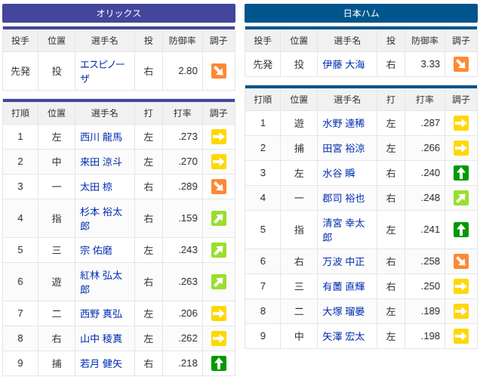Click the 2.80 ERA value
The width and height of the screenshot is (480, 380).
pos(188,71)
